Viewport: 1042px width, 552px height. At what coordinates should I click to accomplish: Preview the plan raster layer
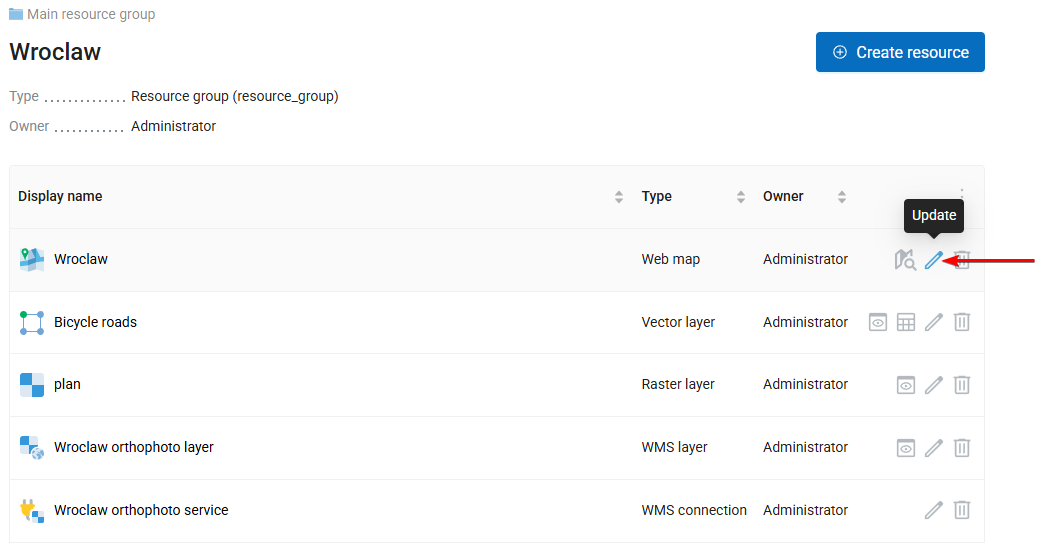coord(905,385)
